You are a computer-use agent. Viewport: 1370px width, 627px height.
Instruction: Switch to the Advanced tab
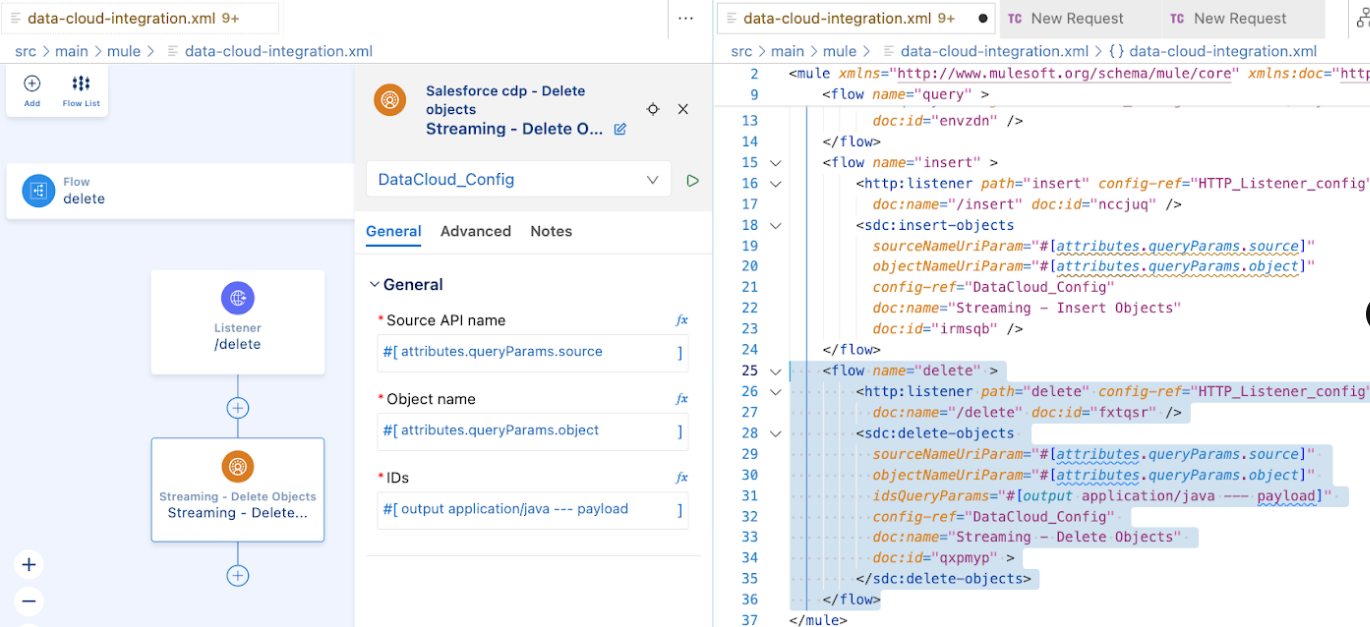coord(475,231)
